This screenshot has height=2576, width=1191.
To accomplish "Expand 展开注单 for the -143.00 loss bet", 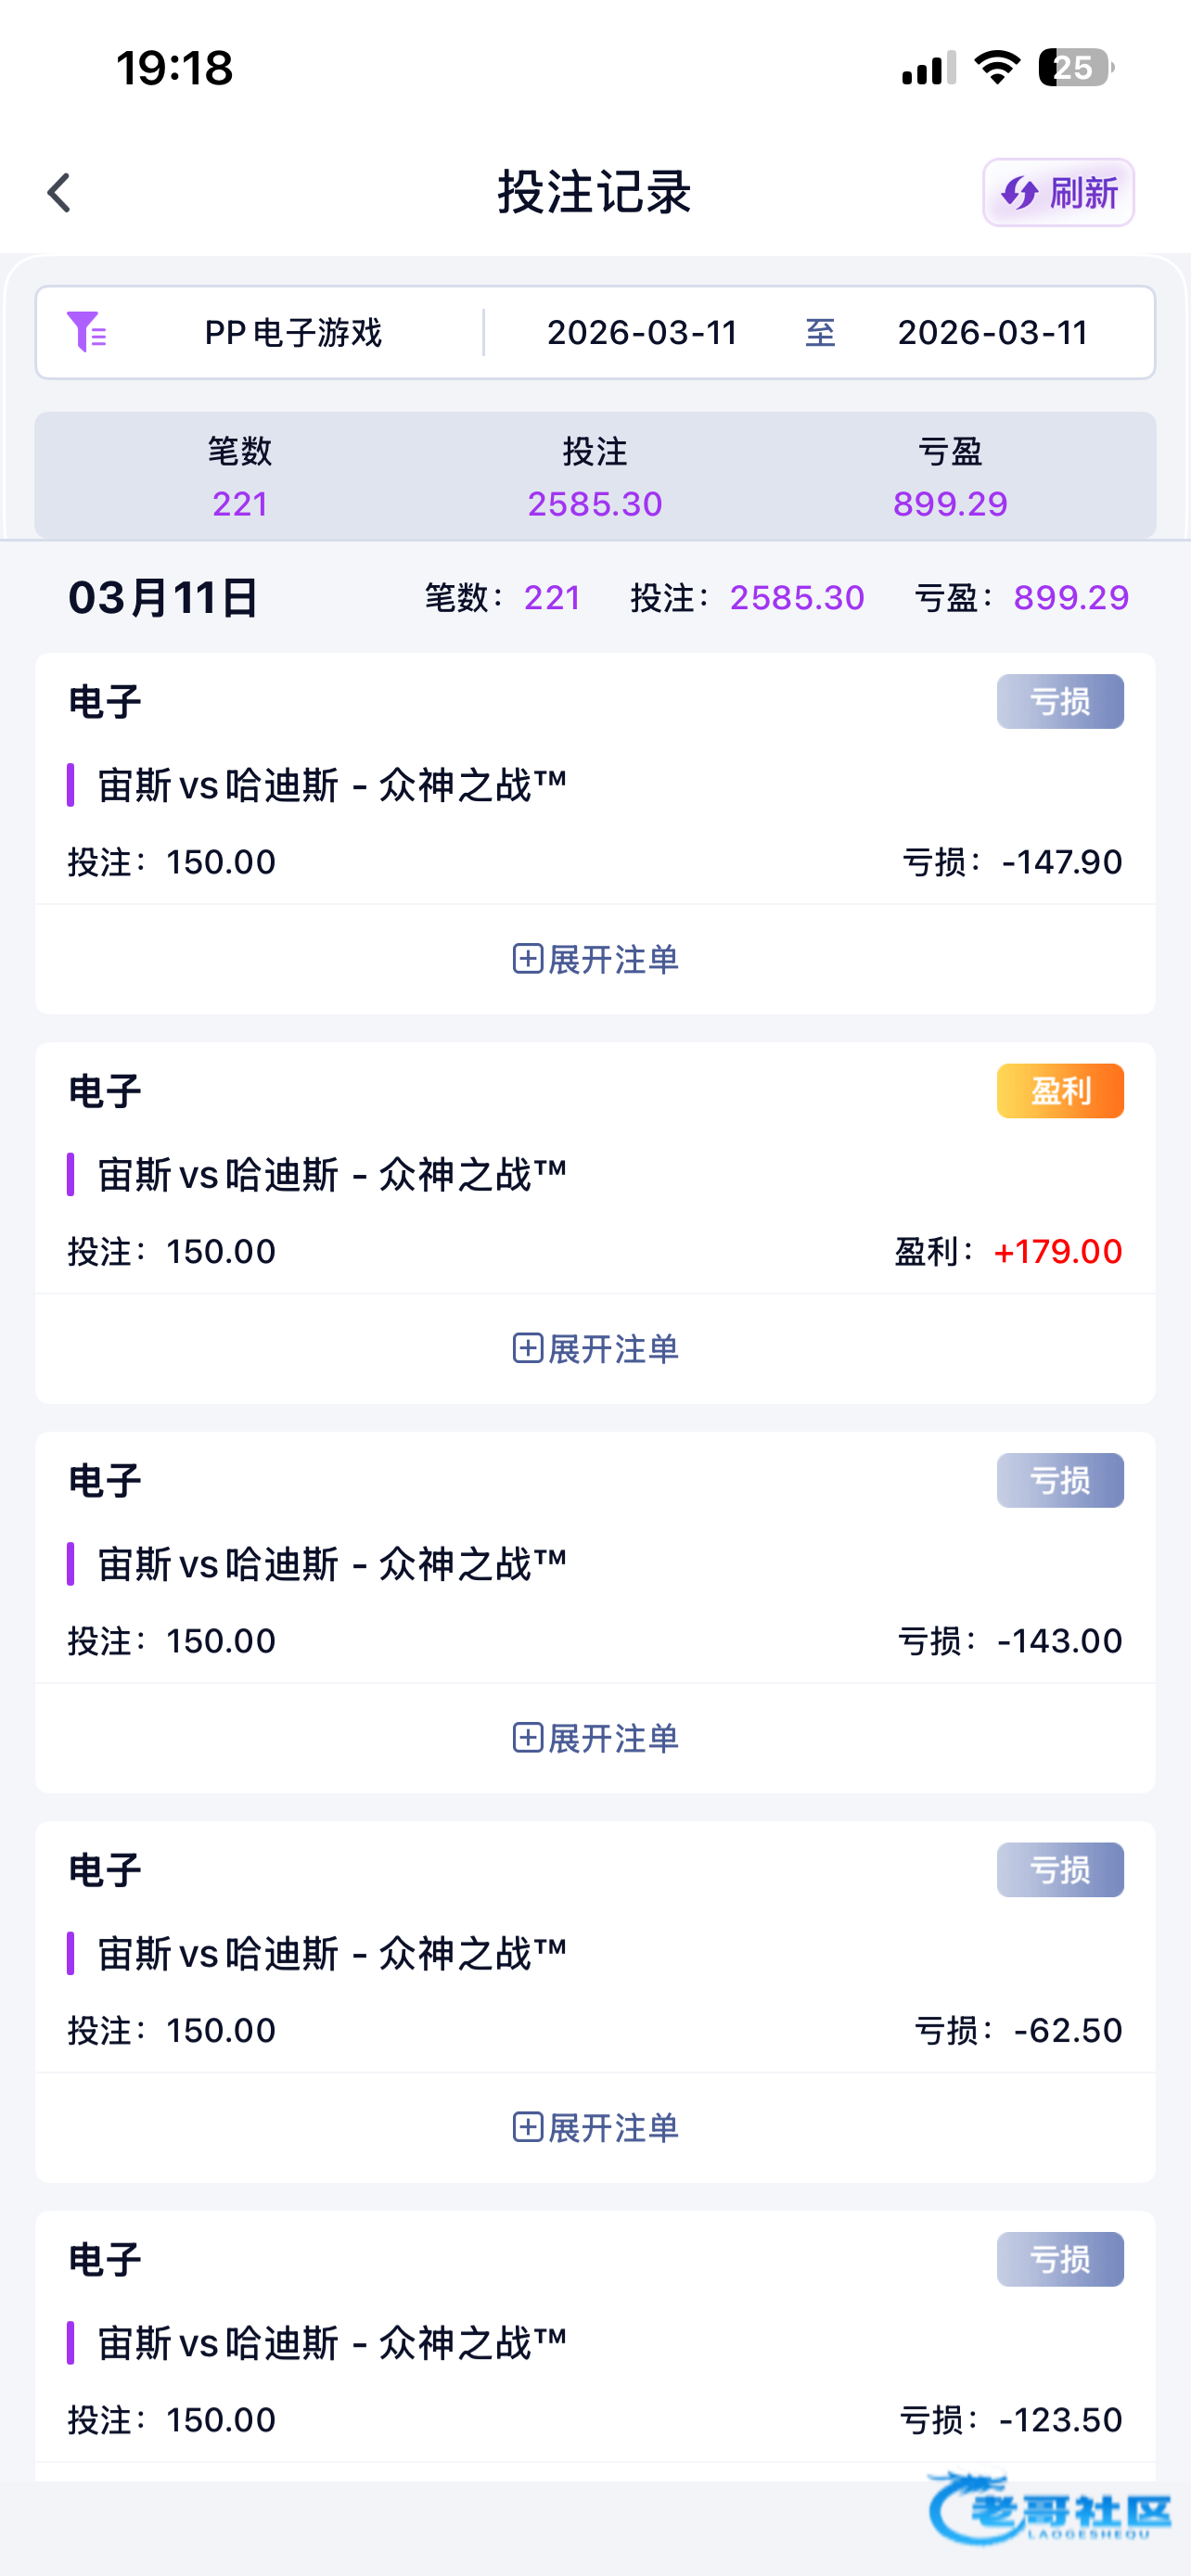I will [595, 1738].
